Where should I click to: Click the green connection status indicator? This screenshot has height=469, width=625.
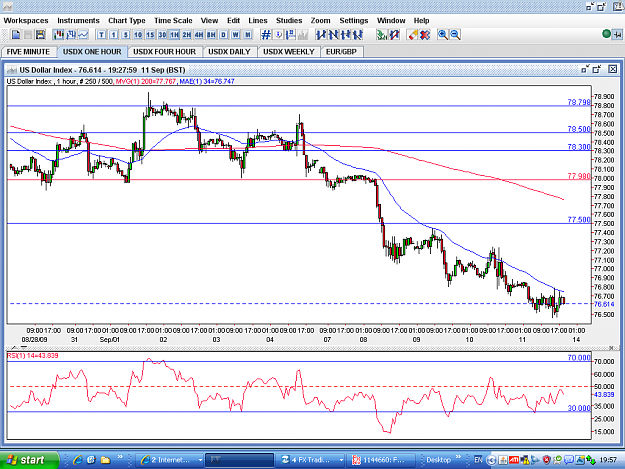pos(606,34)
